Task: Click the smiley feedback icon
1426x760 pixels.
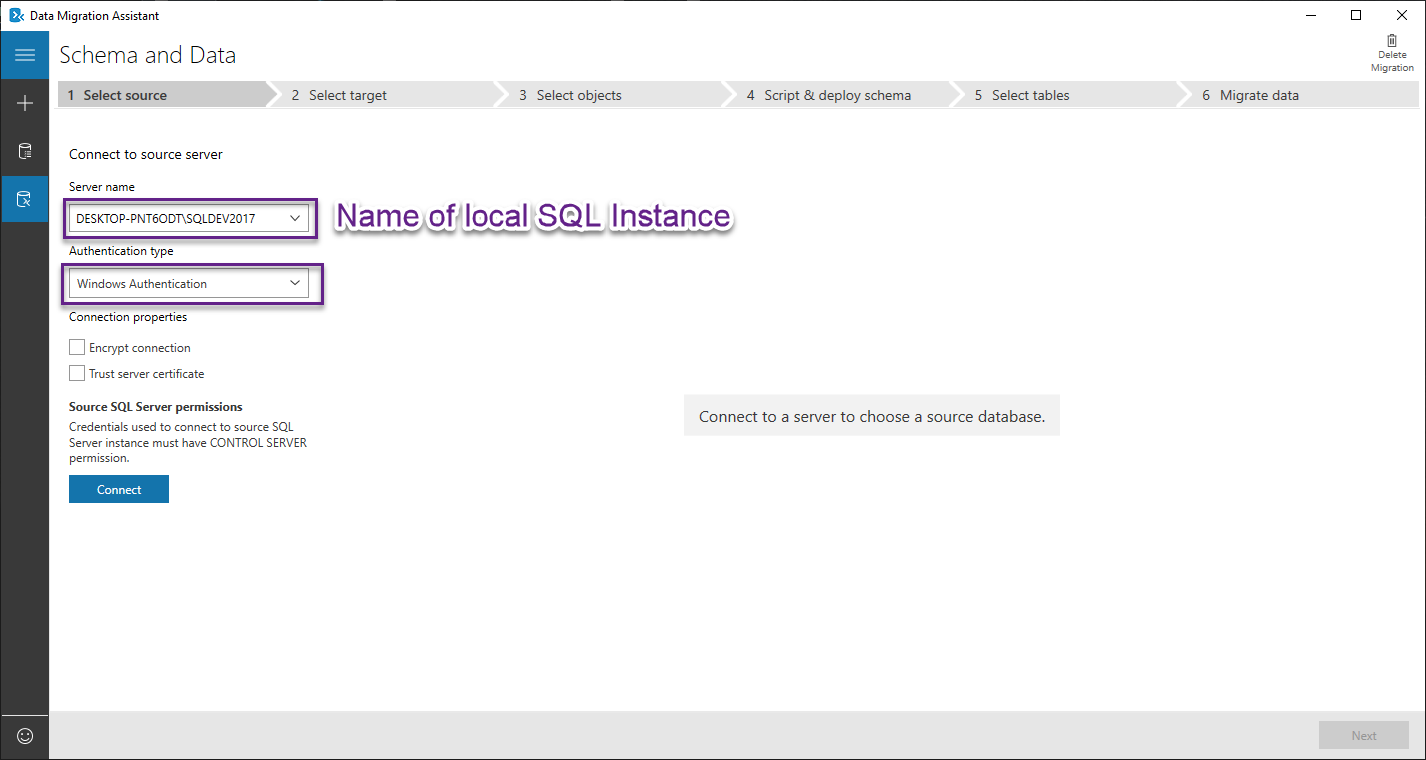Action: 25,736
